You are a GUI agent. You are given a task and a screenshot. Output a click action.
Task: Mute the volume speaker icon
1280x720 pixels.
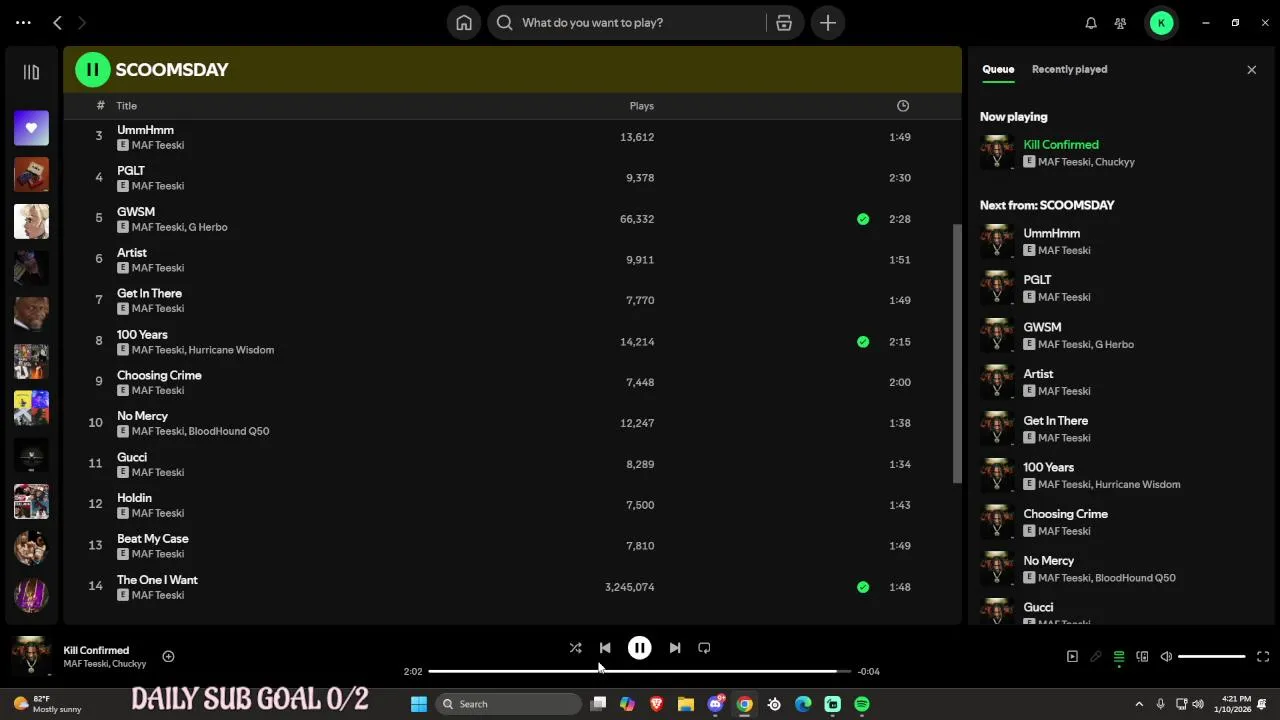(1166, 657)
